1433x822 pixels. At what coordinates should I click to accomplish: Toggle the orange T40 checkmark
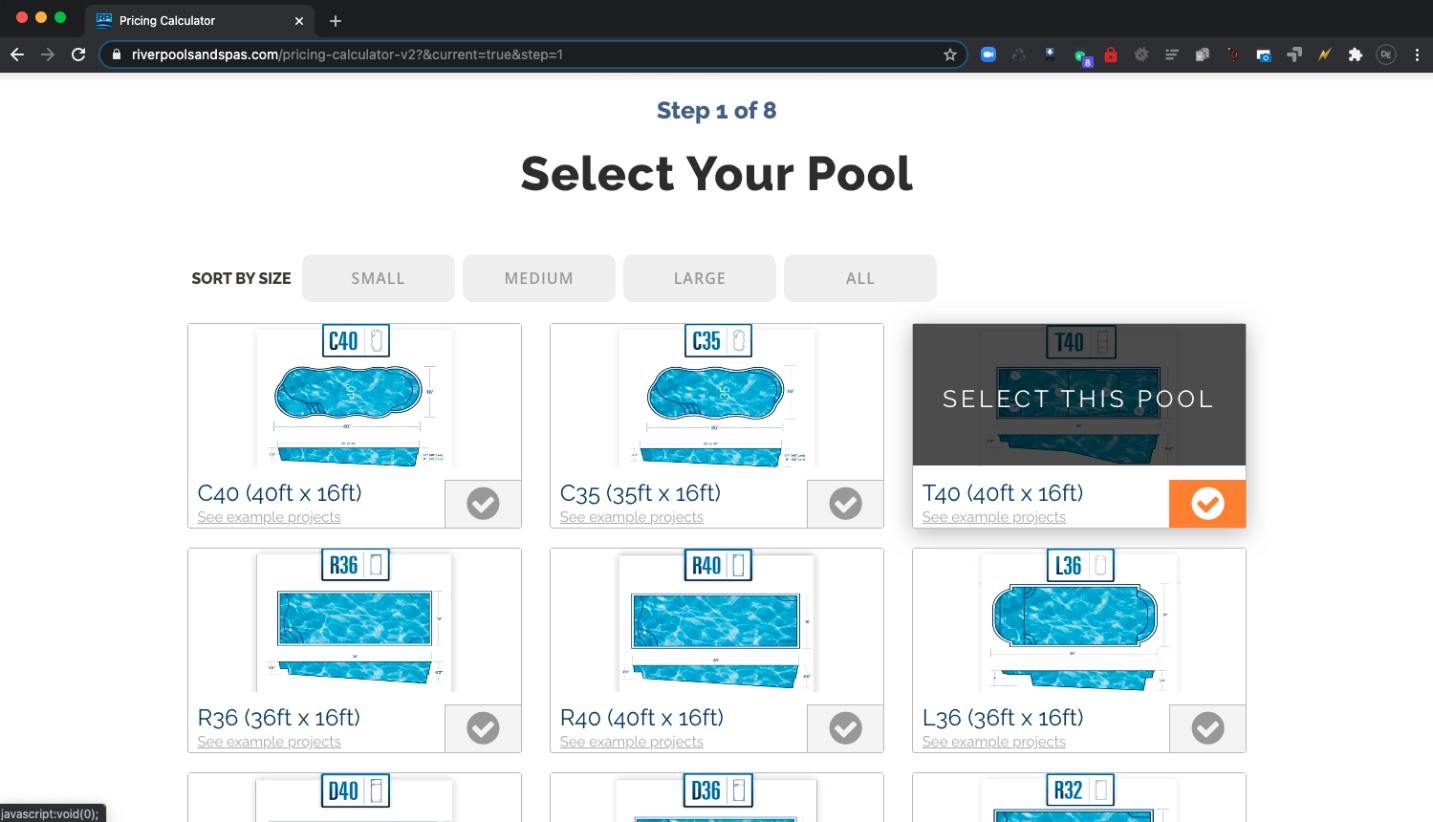[1207, 504]
